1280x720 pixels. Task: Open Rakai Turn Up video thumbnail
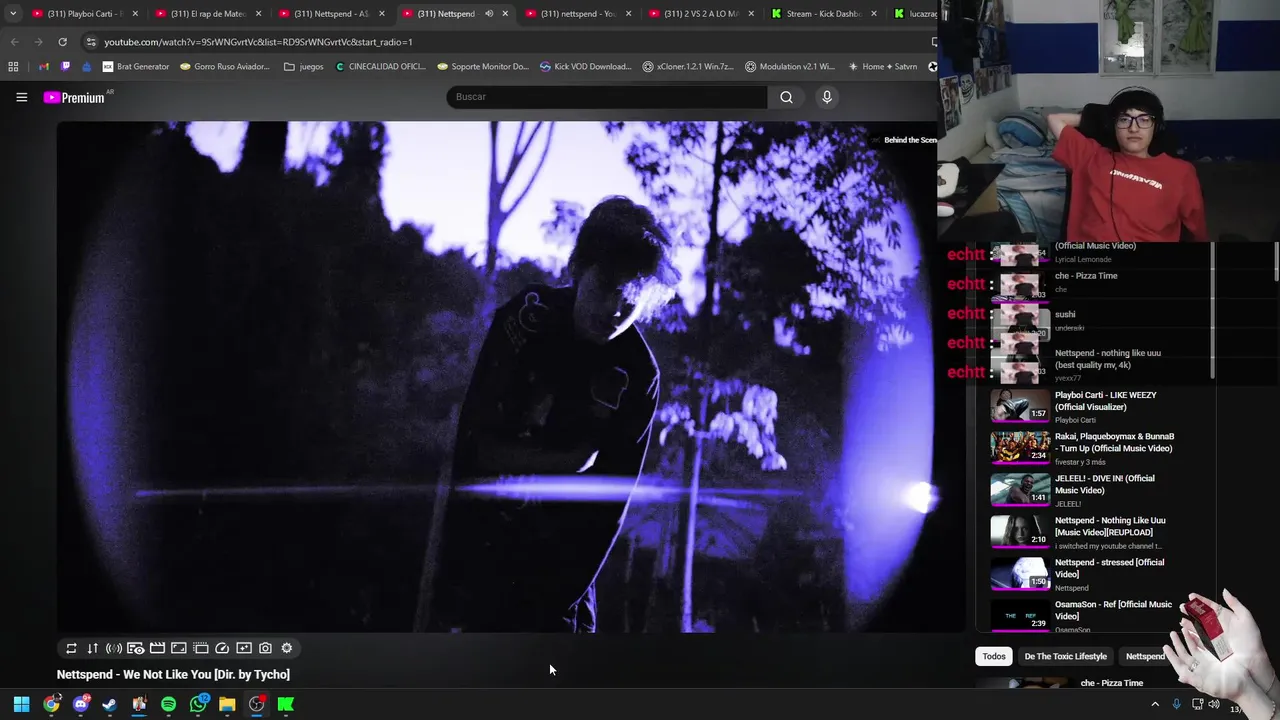pos(1020,447)
